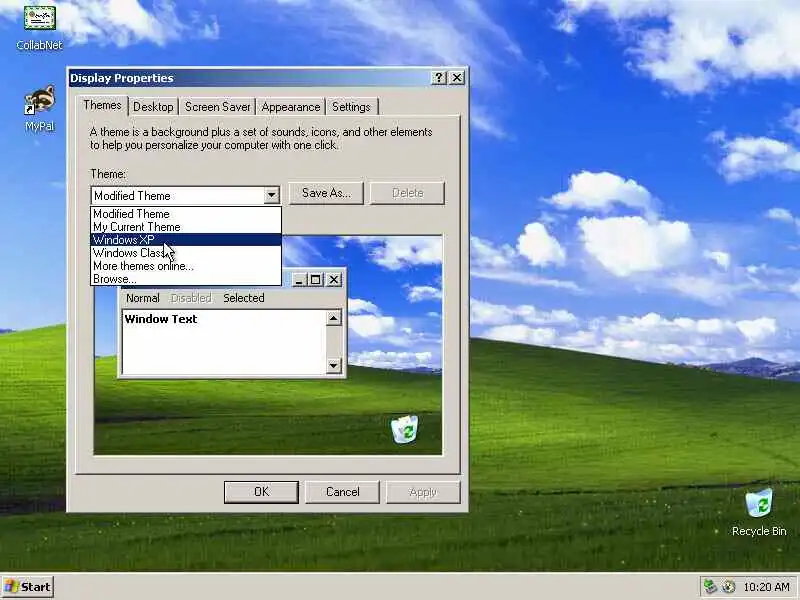Select the Windows XP theme option
The height and width of the screenshot is (600, 800).
click(186, 240)
